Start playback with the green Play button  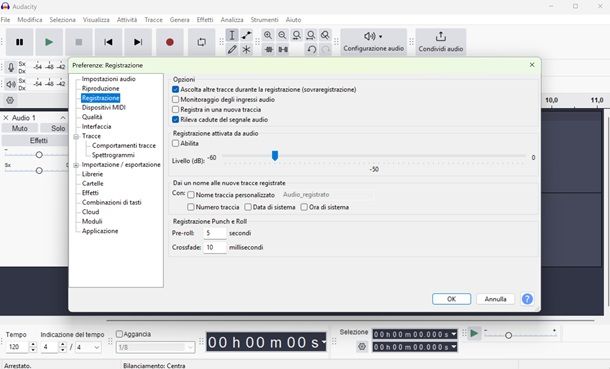coord(49,42)
